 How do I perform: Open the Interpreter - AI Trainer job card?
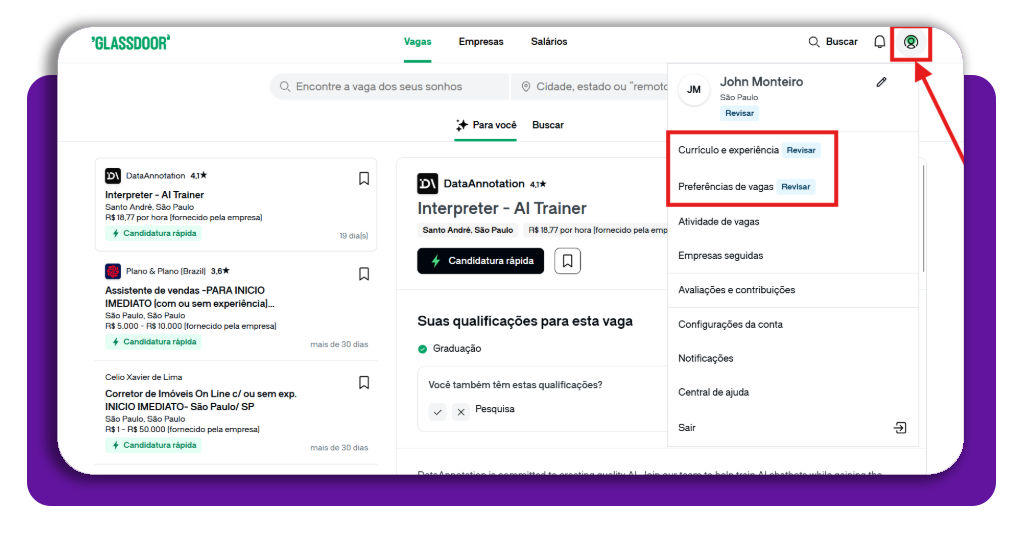236,204
